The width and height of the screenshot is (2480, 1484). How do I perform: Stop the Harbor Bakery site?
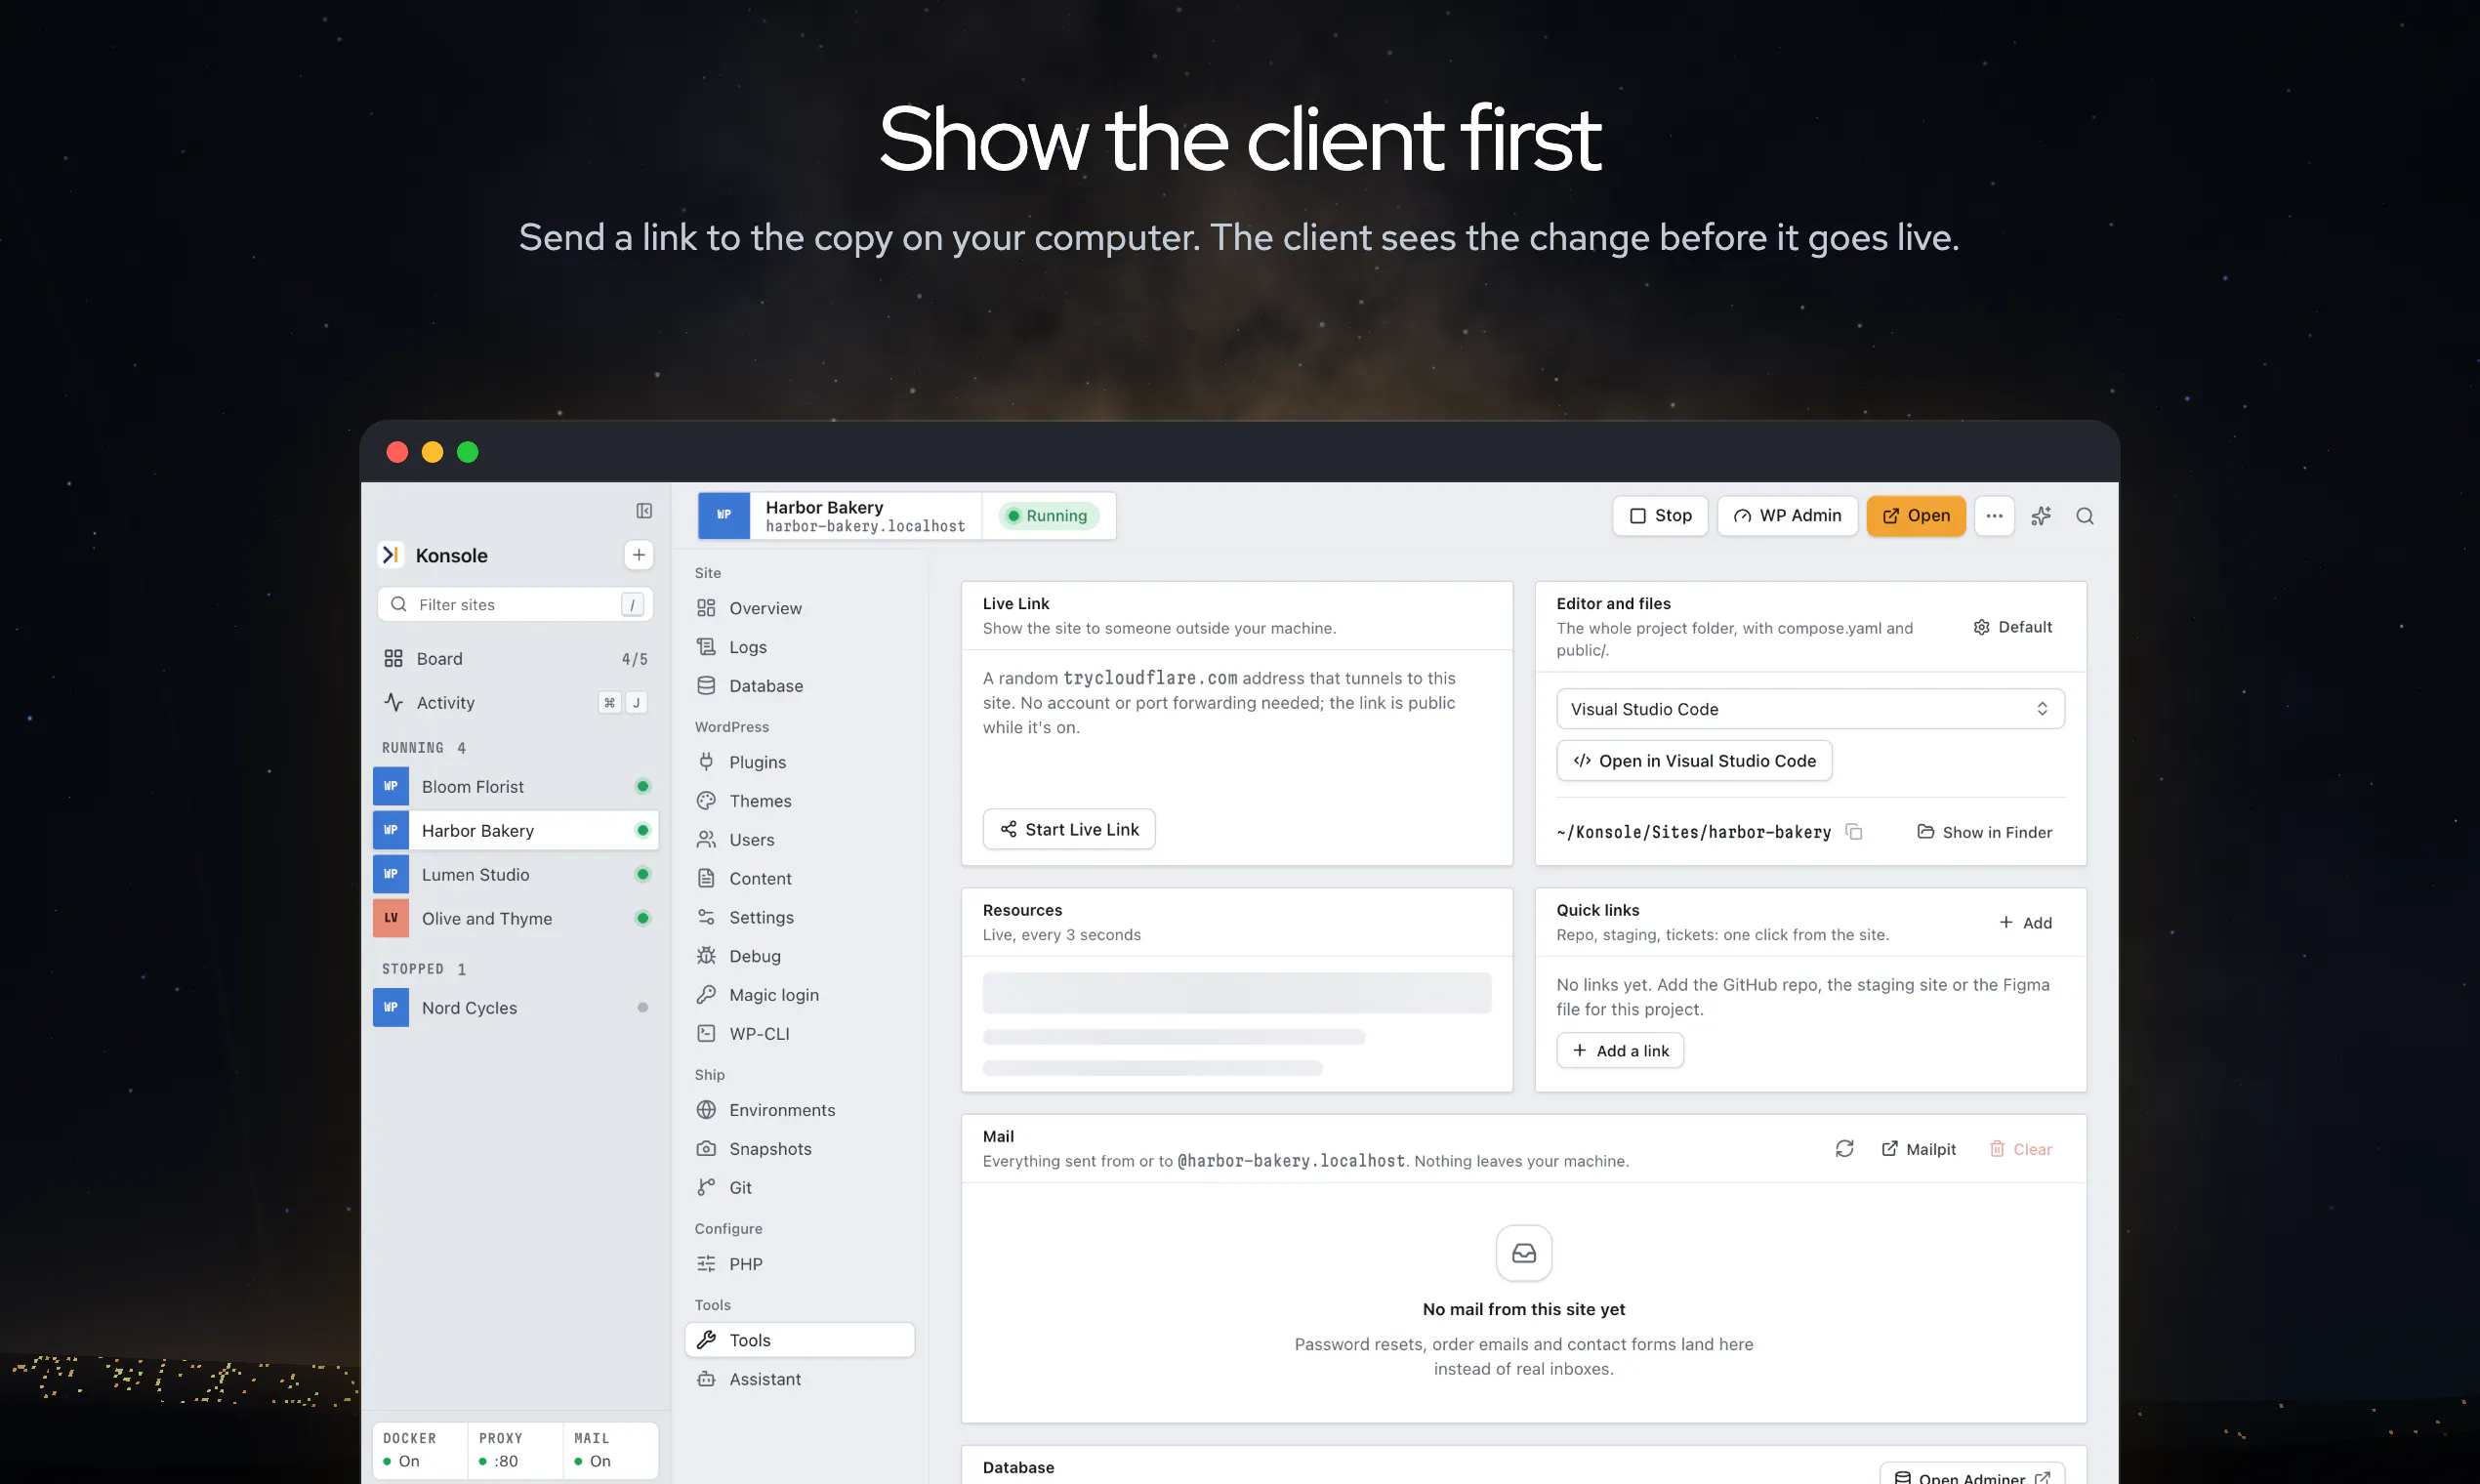pyautogui.click(x=1660, y=516)
